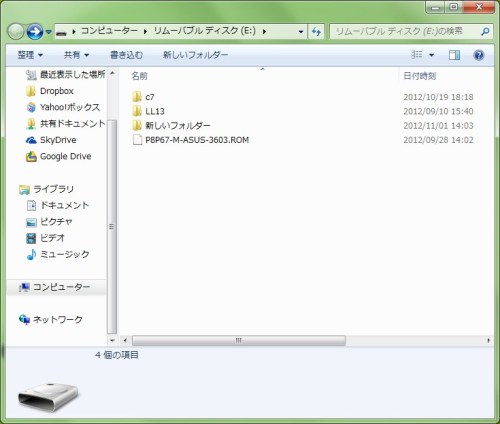Click the horizontal scrollbar thumb
Image resolution: width=500 pixels, height=424 pixels.
pos(239,341)
